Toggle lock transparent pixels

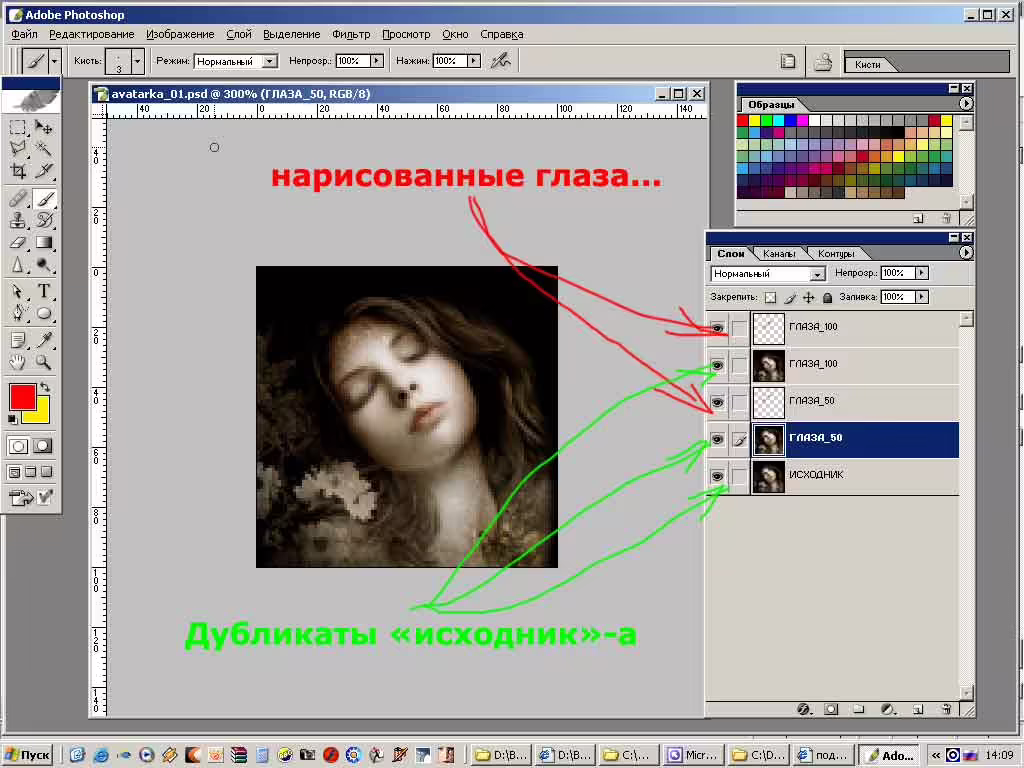[x=771, y=298]
